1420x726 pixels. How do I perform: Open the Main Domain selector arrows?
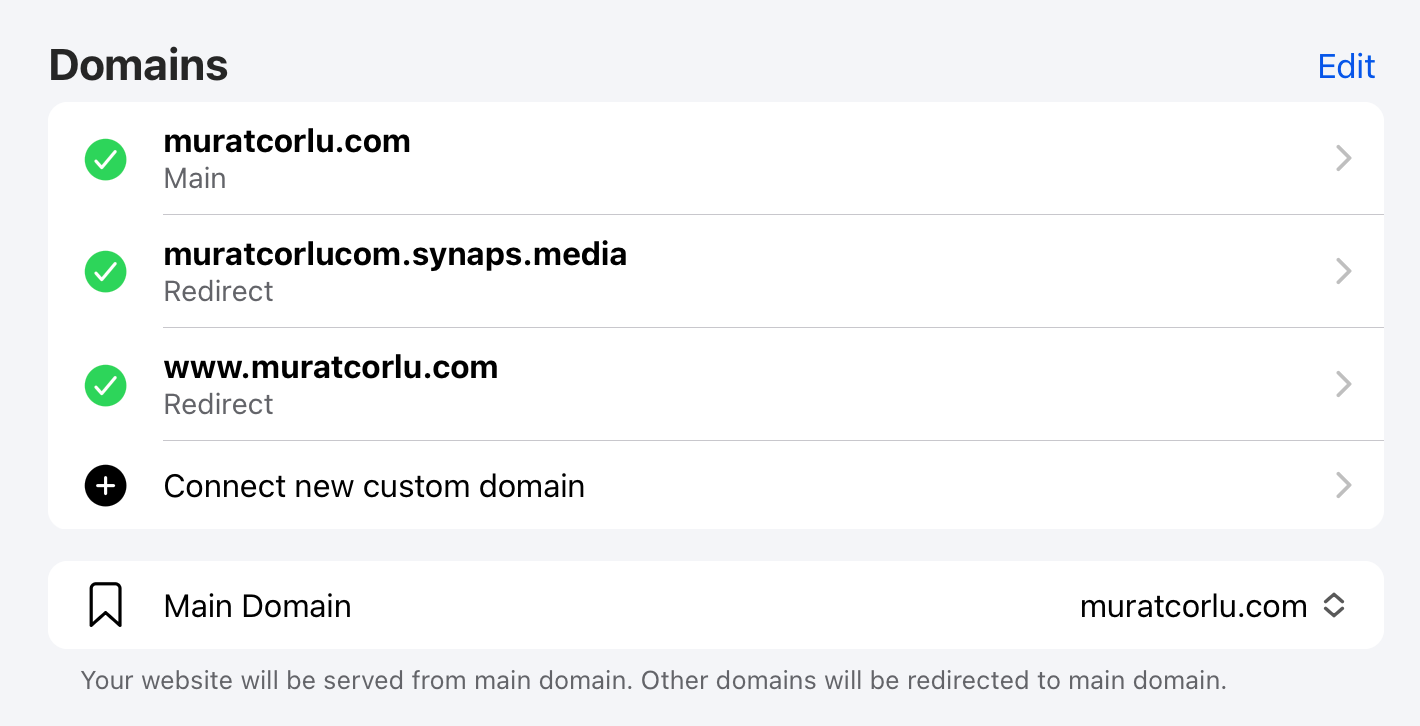(1334, 605)
